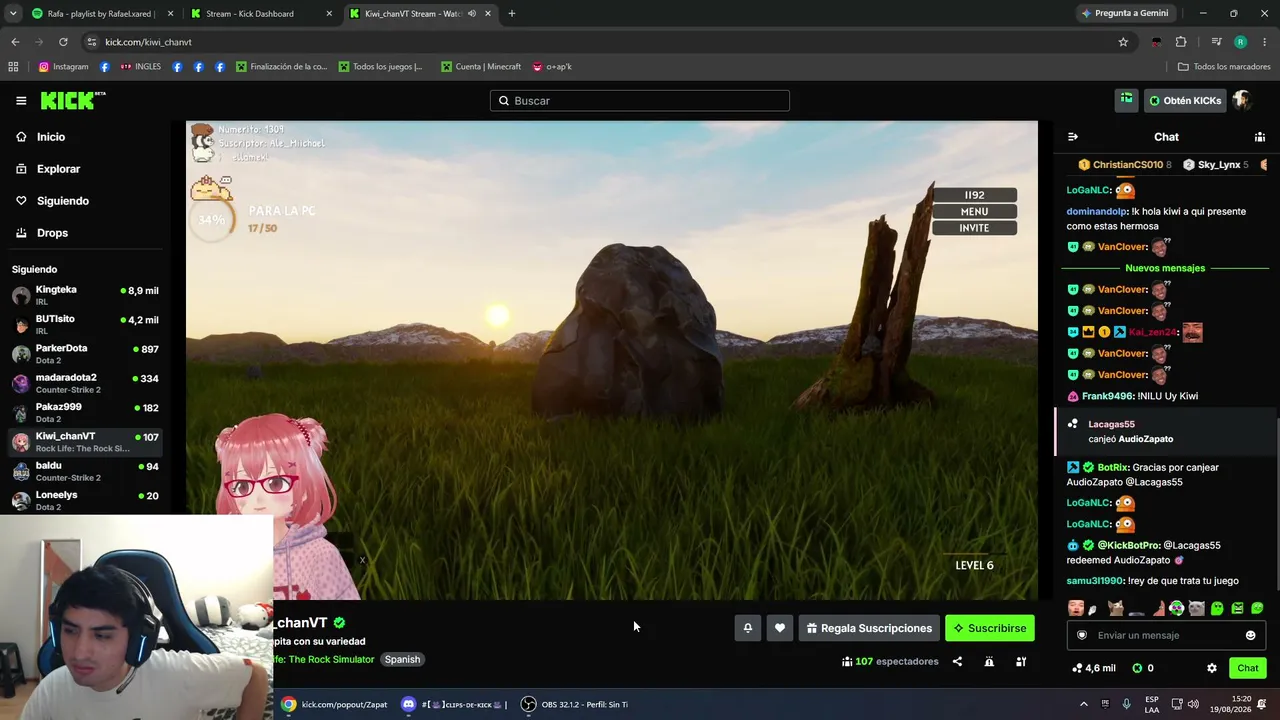Open the Instagram bookmark
1280x720 pixels.
[x=63, y=67]
